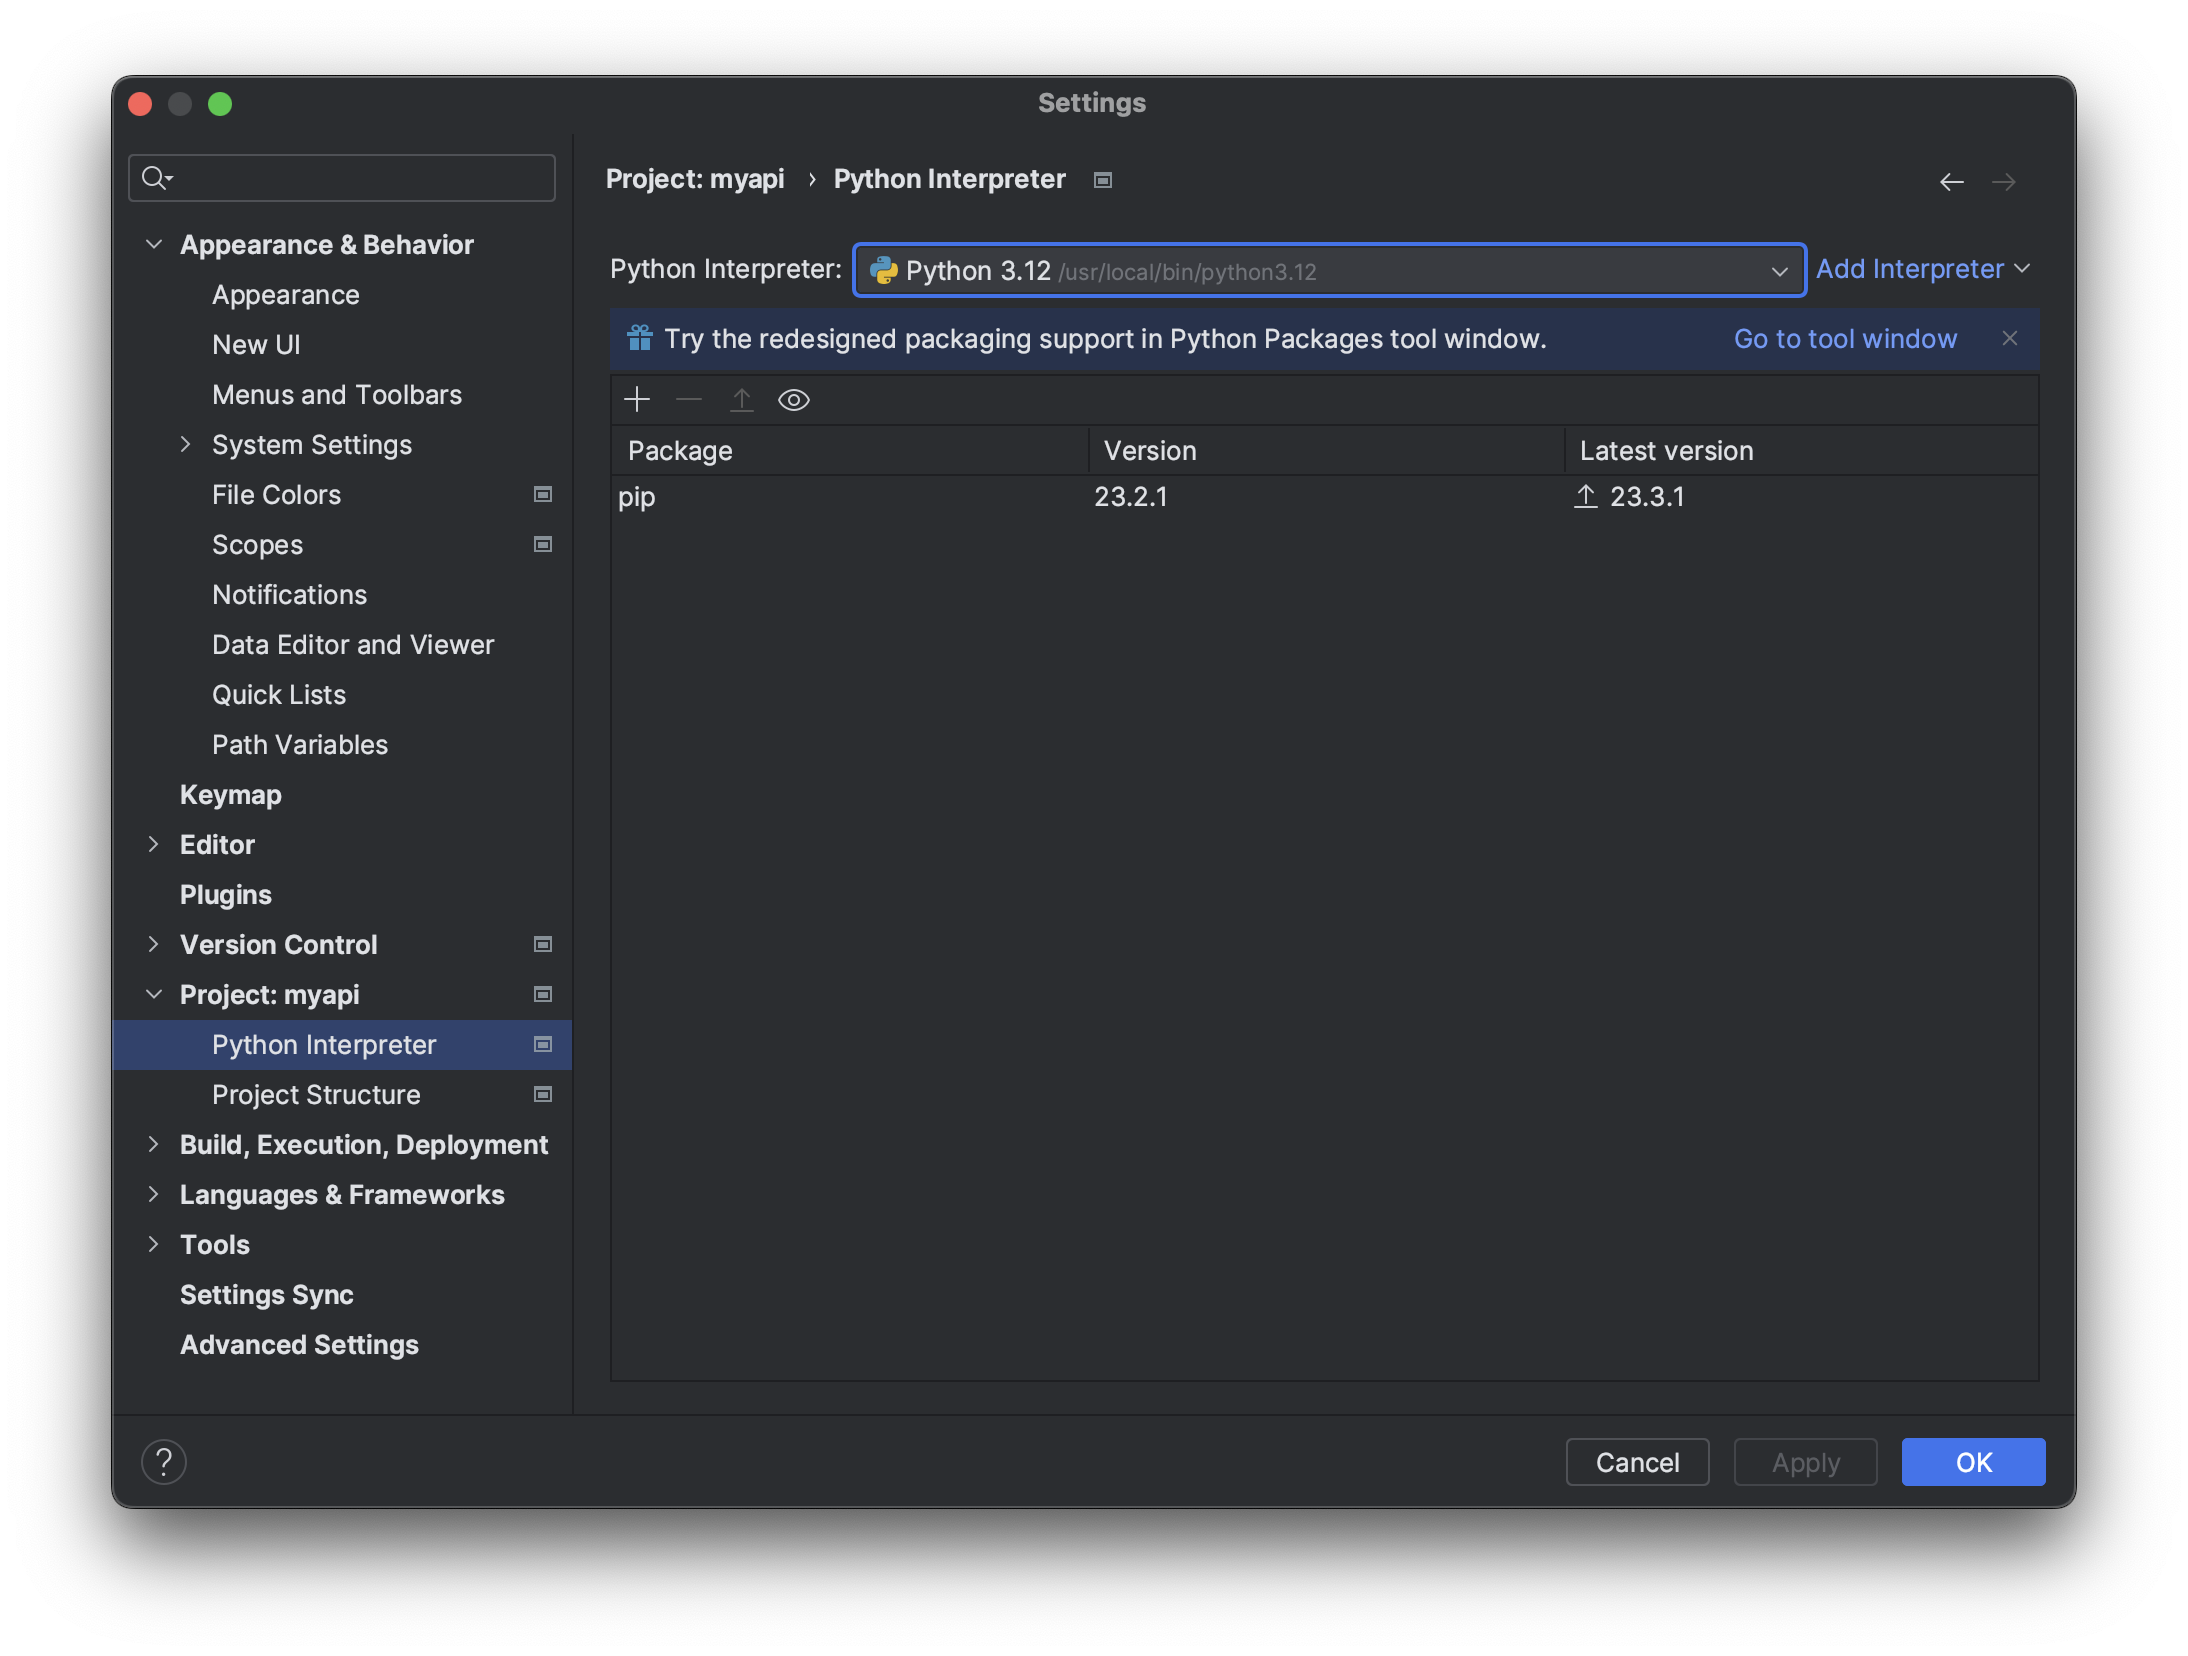Dismiss the packaging support banner
Screen dimensions: 2188x1656
point(2010,338)
